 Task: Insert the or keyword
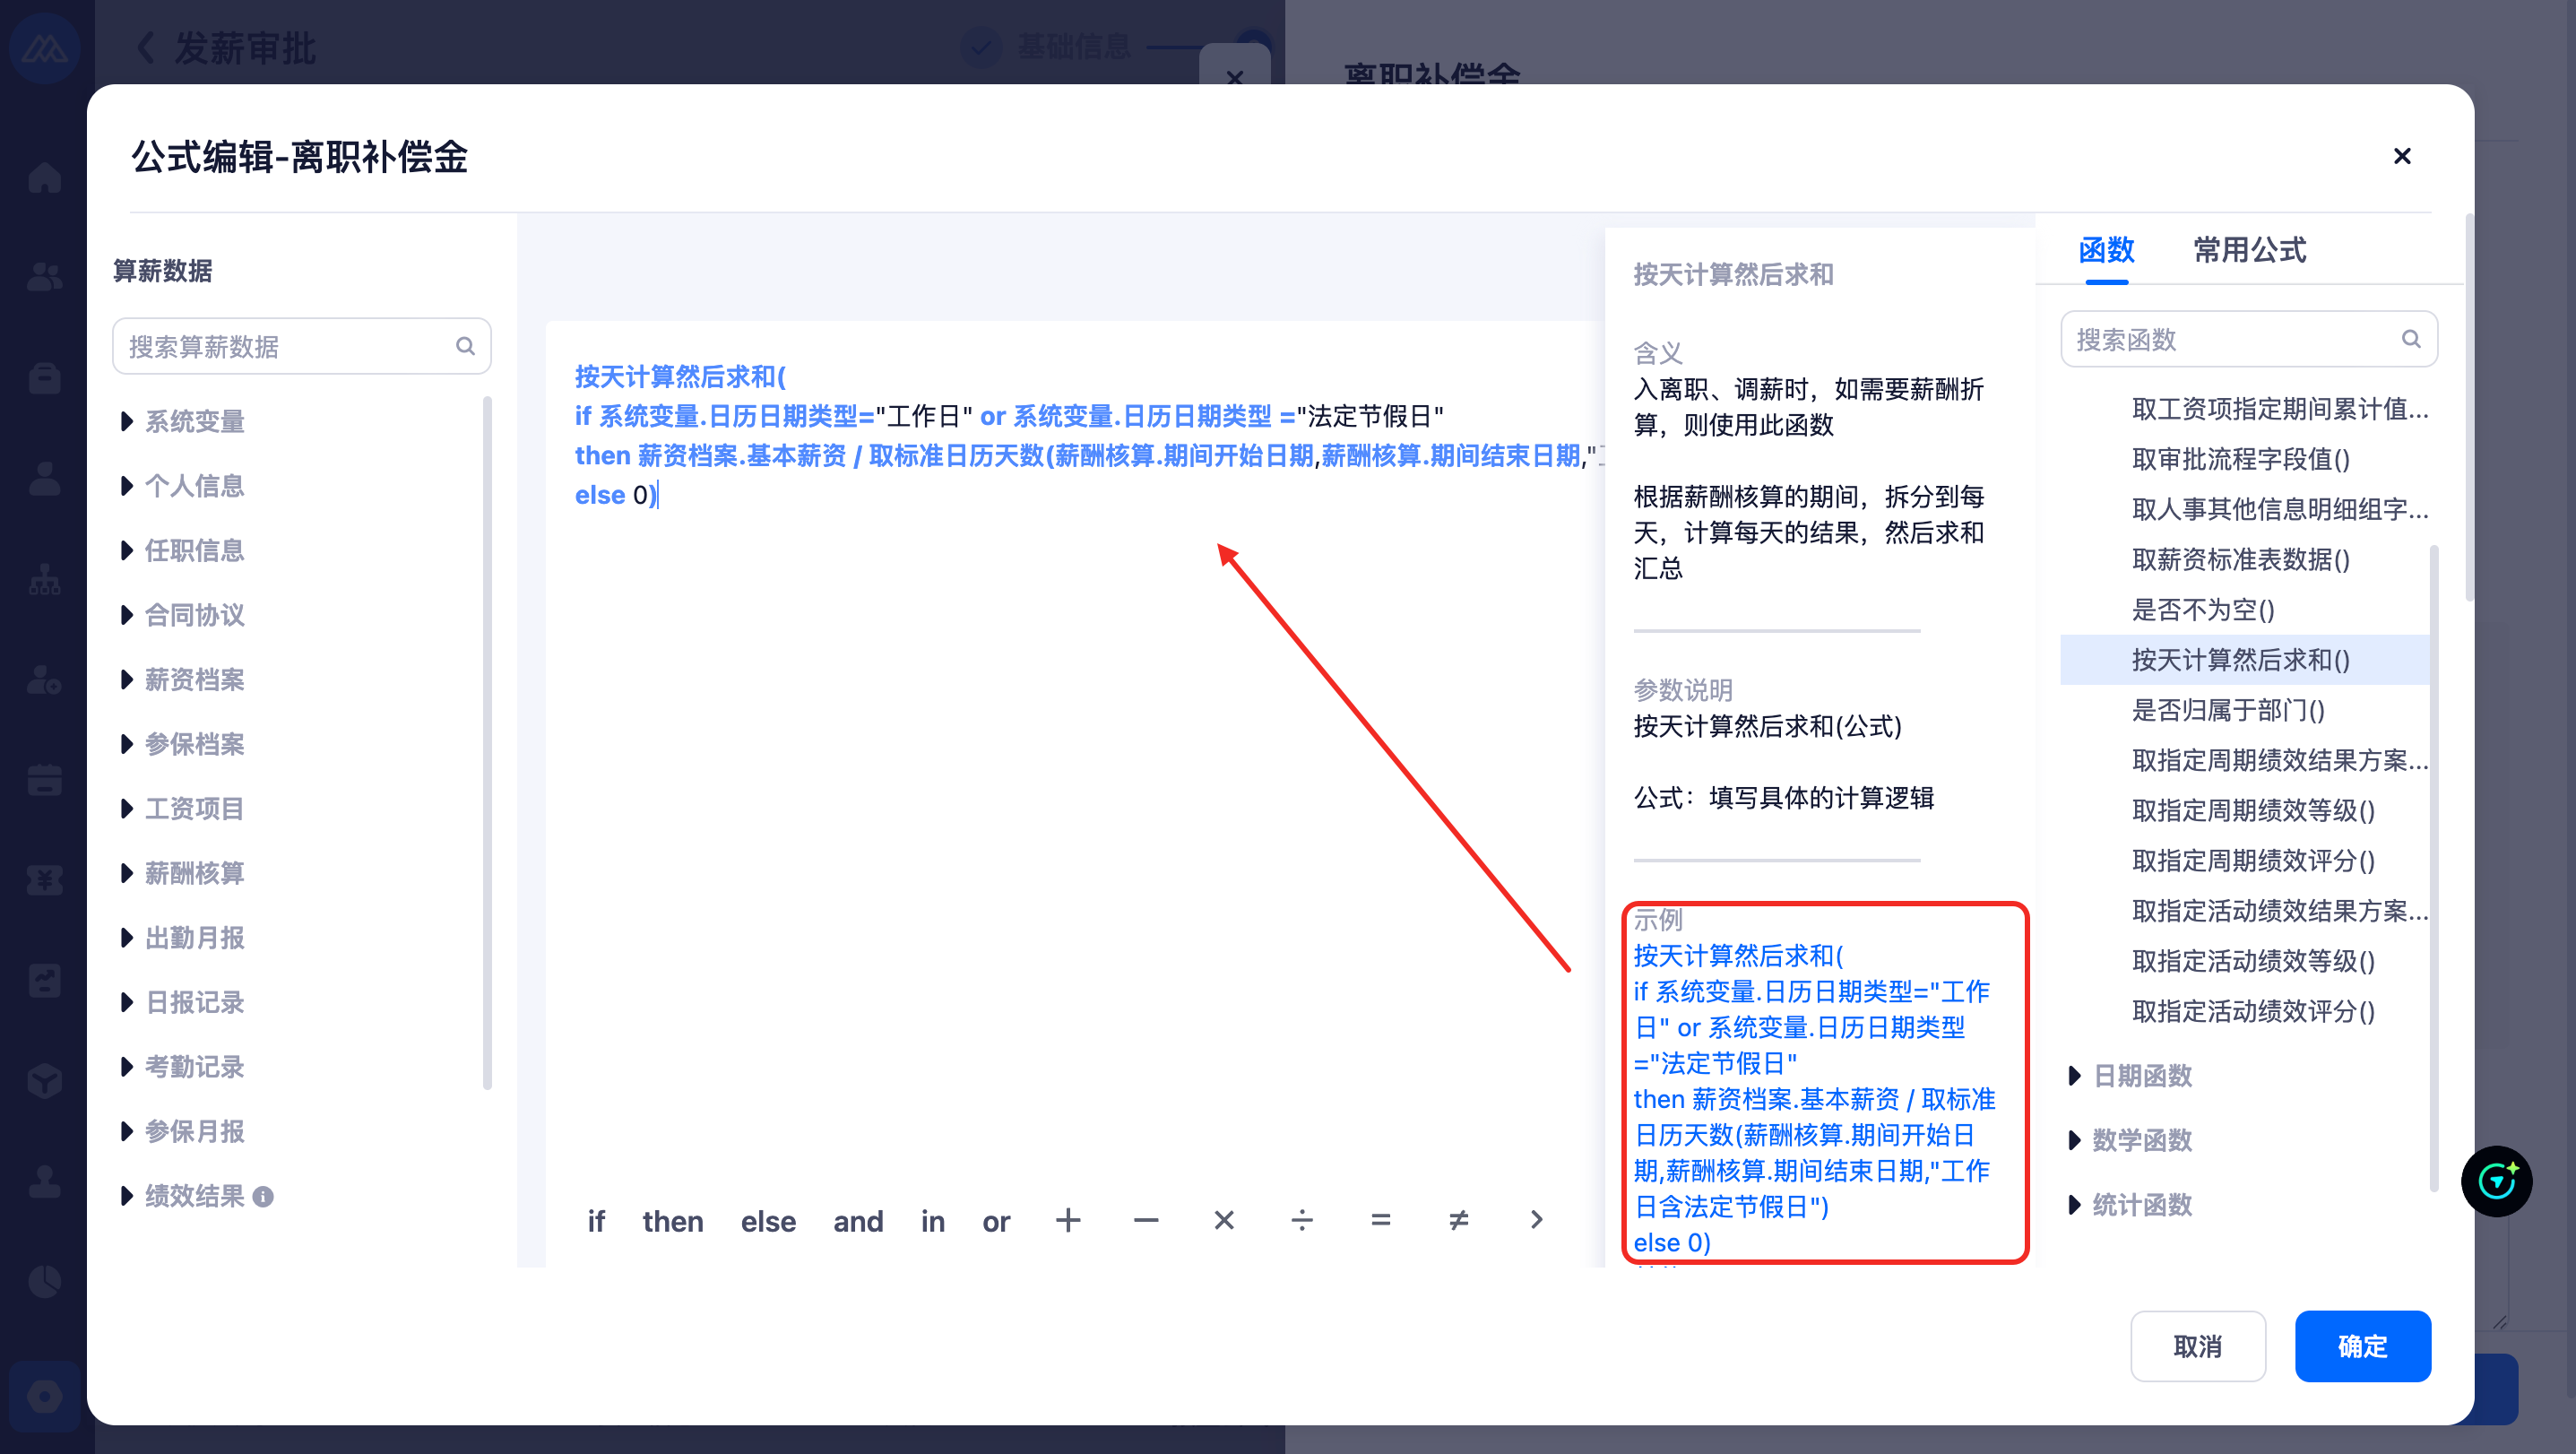coord(996,1221)
